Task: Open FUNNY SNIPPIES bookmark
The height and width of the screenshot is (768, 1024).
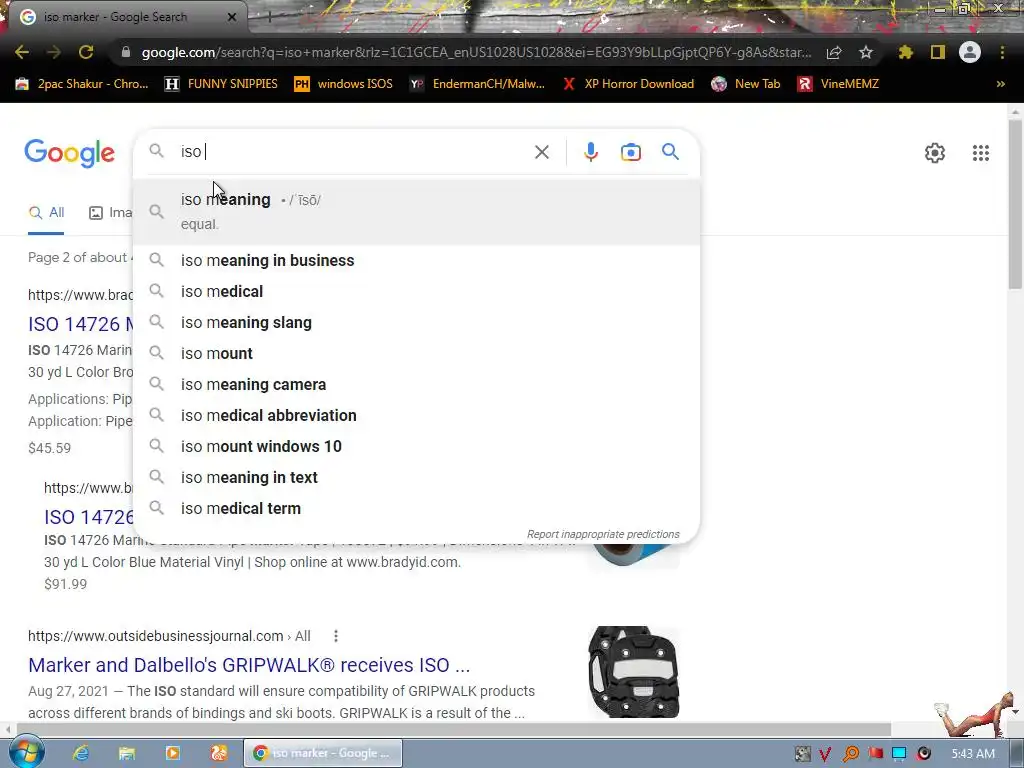Action: point(221,84)
